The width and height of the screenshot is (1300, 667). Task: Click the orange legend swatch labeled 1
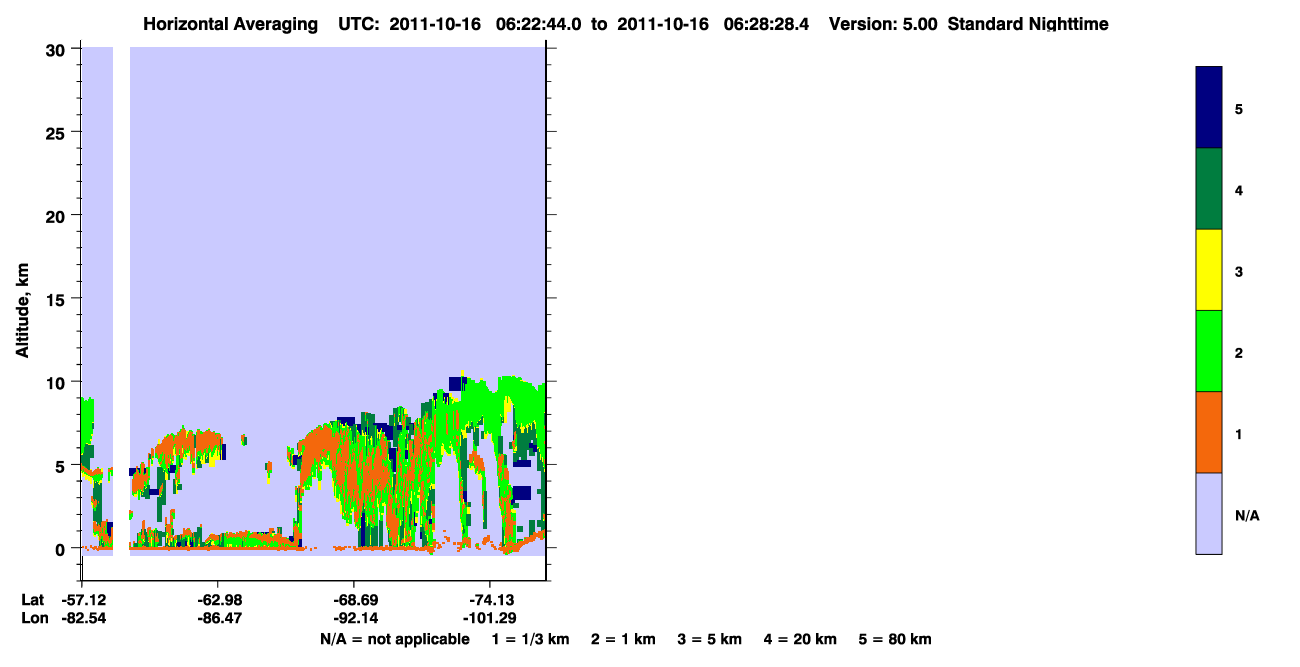(1209, 432)
